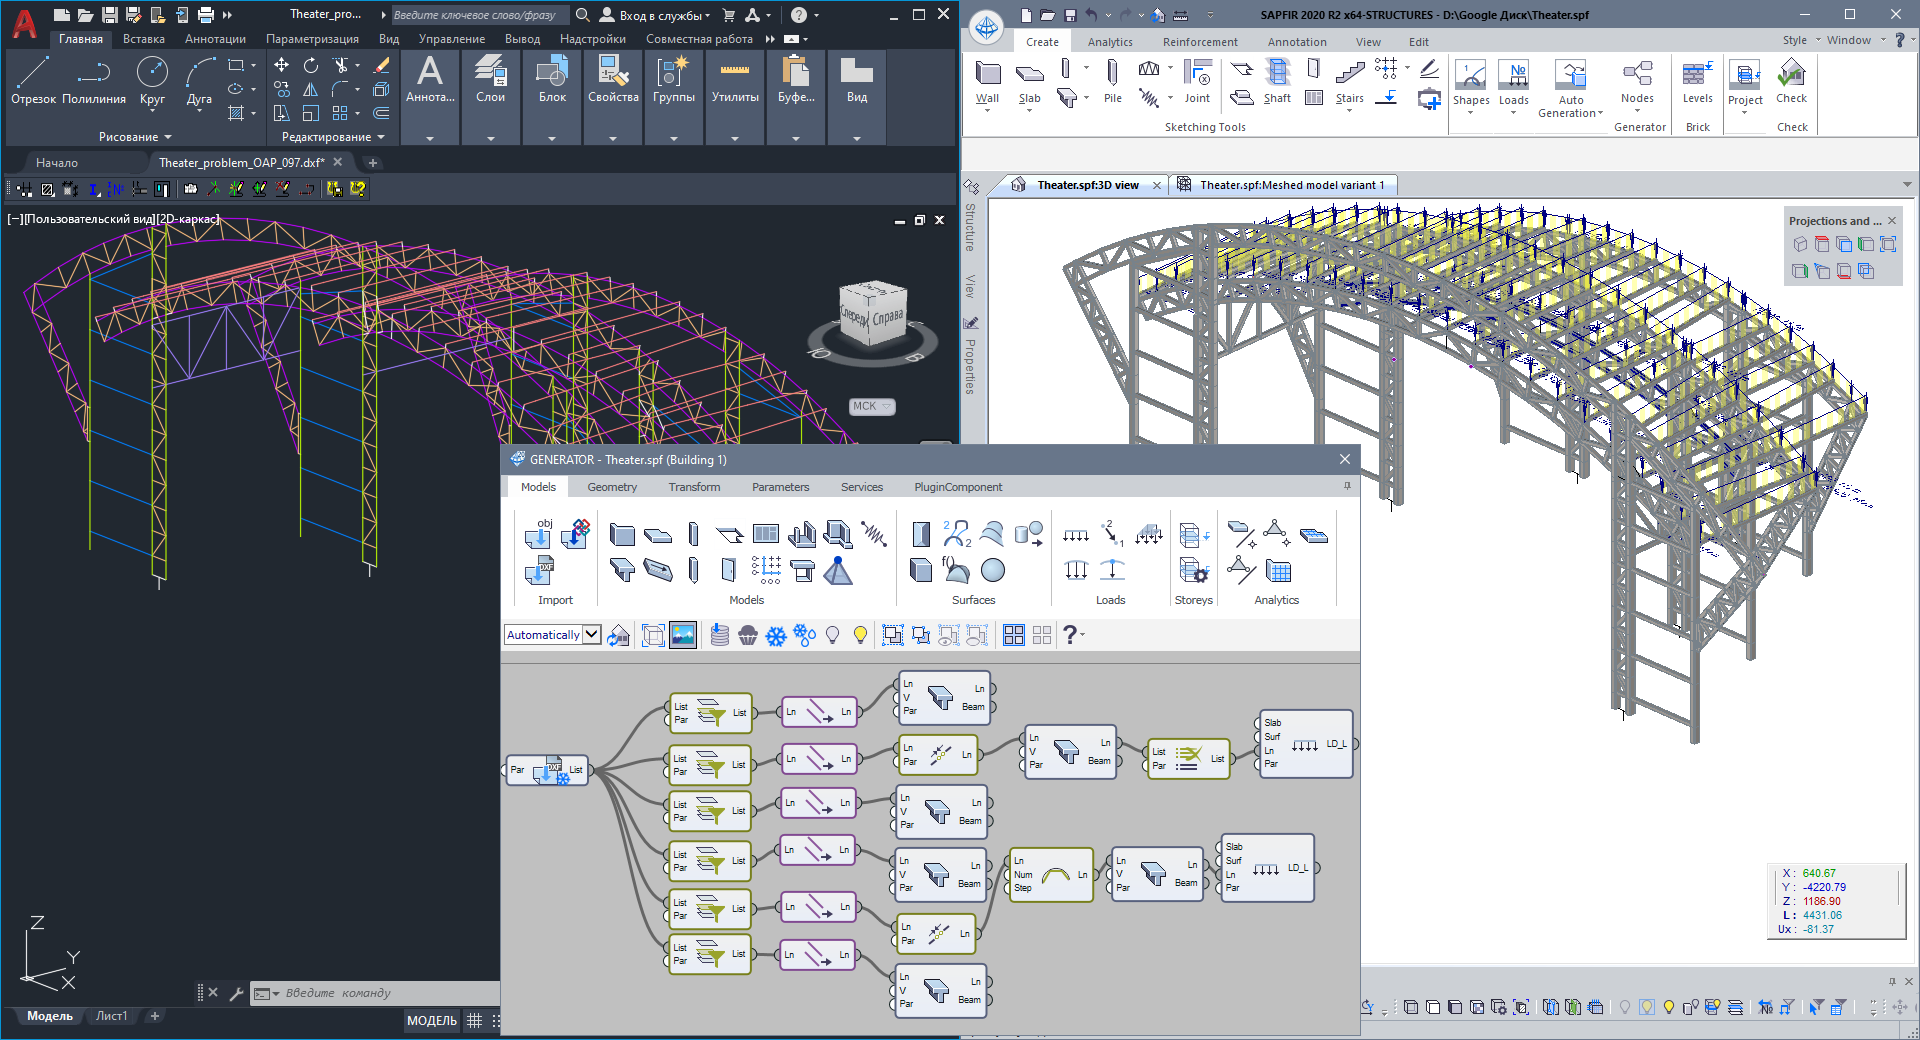1920x1040 pixels.
Task: Toggle the yellow light bulb button
Action: pyautogui.click(x=860, y=635)
